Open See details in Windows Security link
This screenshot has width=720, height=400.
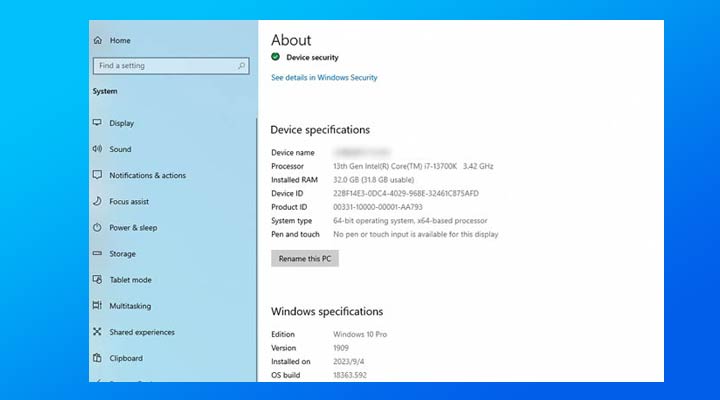point(324,78)
